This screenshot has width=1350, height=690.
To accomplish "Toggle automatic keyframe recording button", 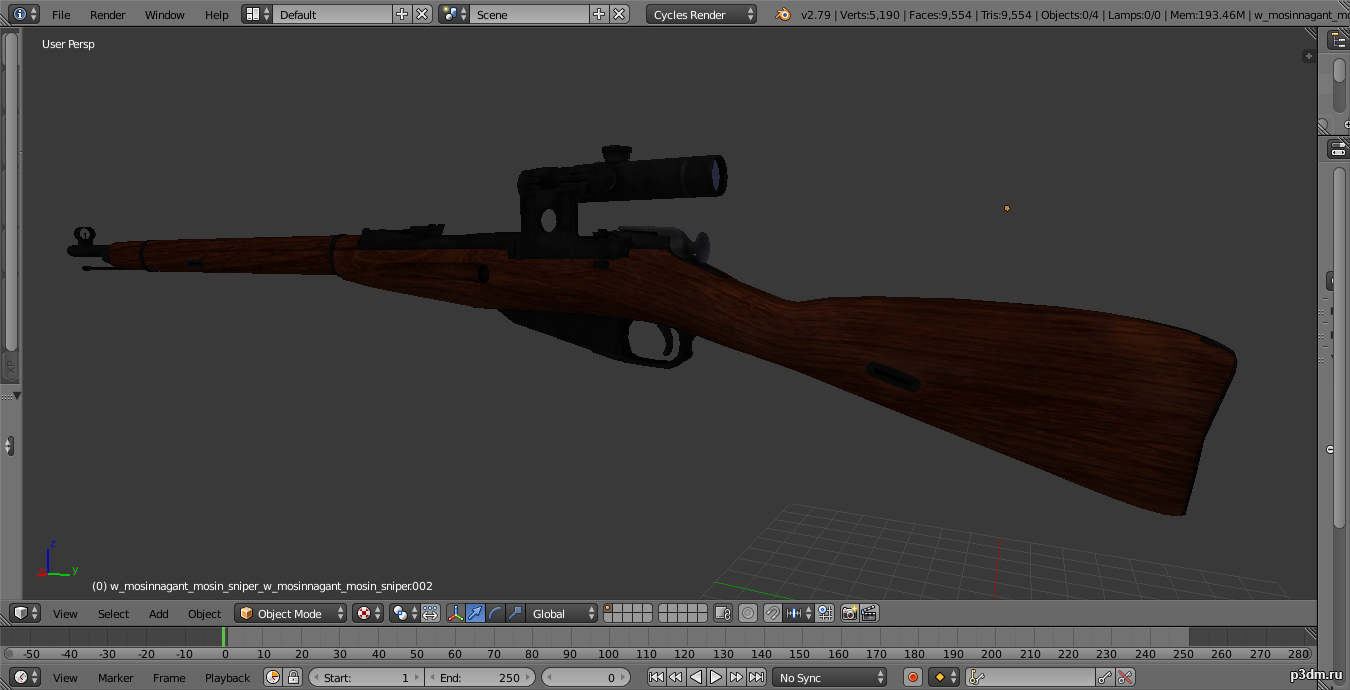I will [912, 677].
